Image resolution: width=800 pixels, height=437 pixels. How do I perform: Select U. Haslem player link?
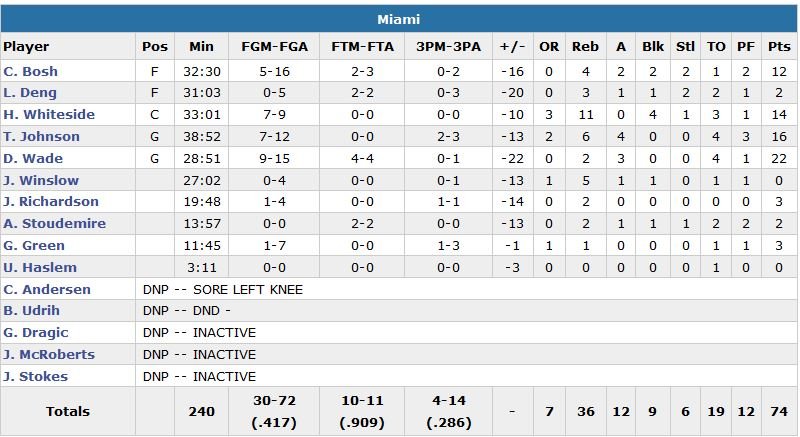[36, 267]
